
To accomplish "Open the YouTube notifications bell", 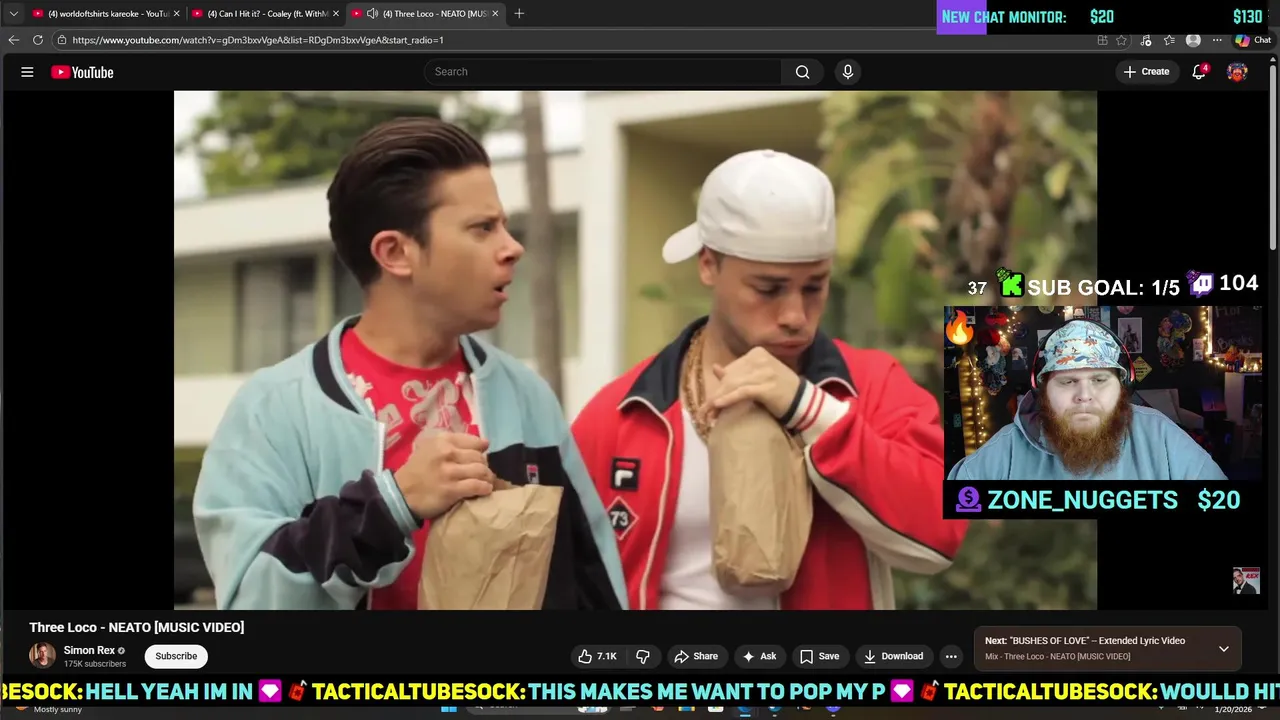I will coord(1199,72).
